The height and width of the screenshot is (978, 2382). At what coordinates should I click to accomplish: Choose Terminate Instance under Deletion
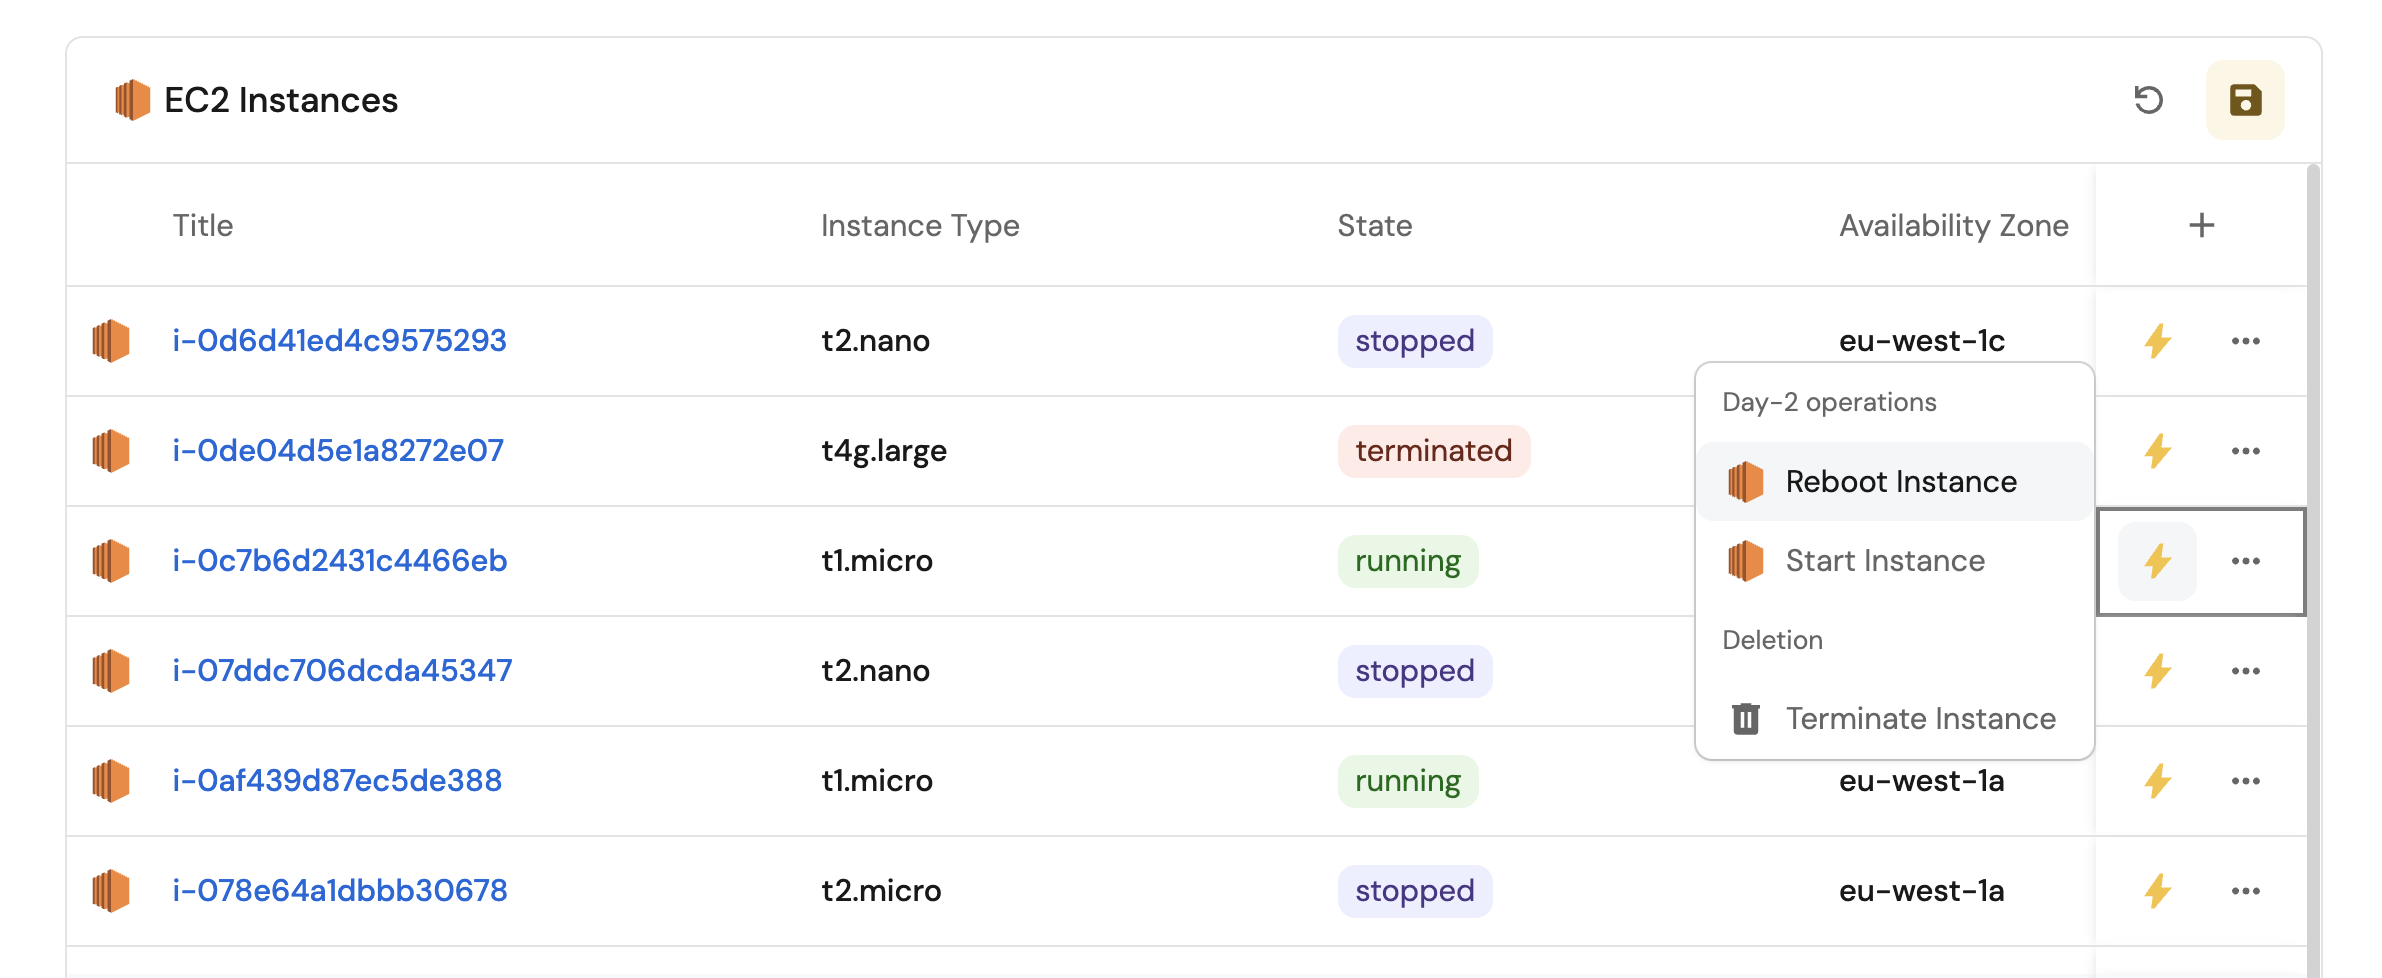(x=1920, y=719)
